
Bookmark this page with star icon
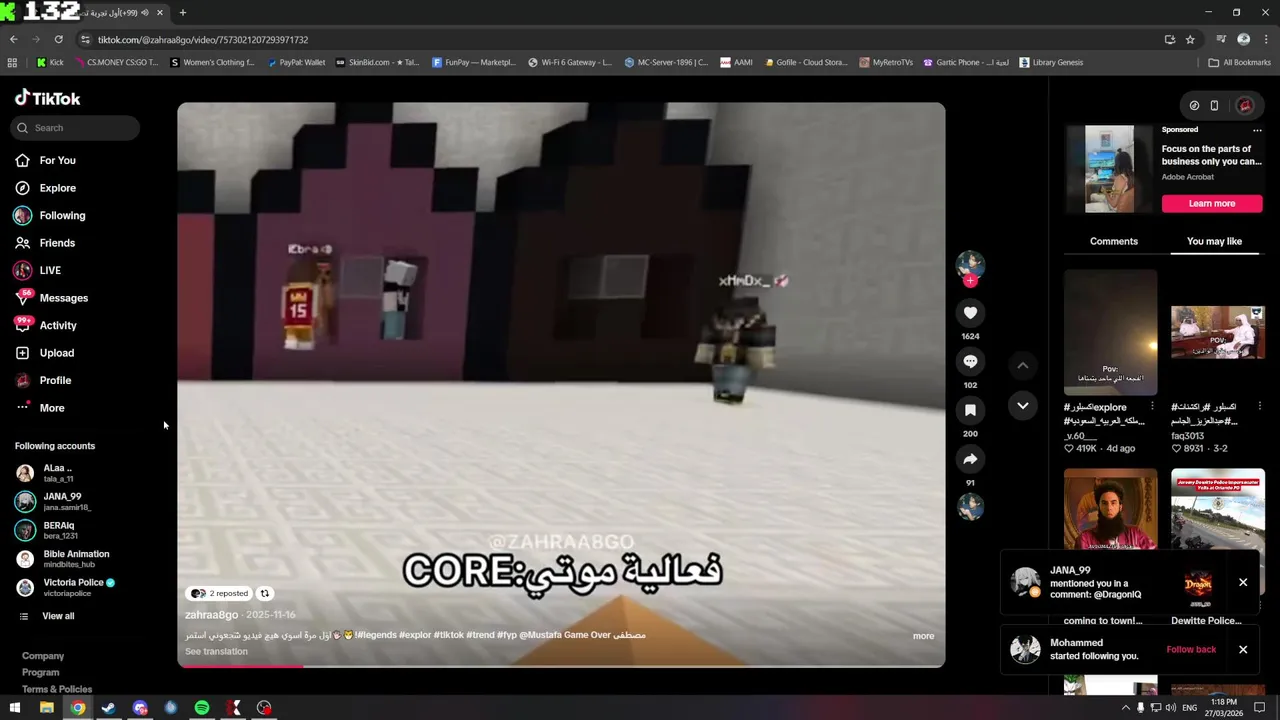tap(1190, 39)
